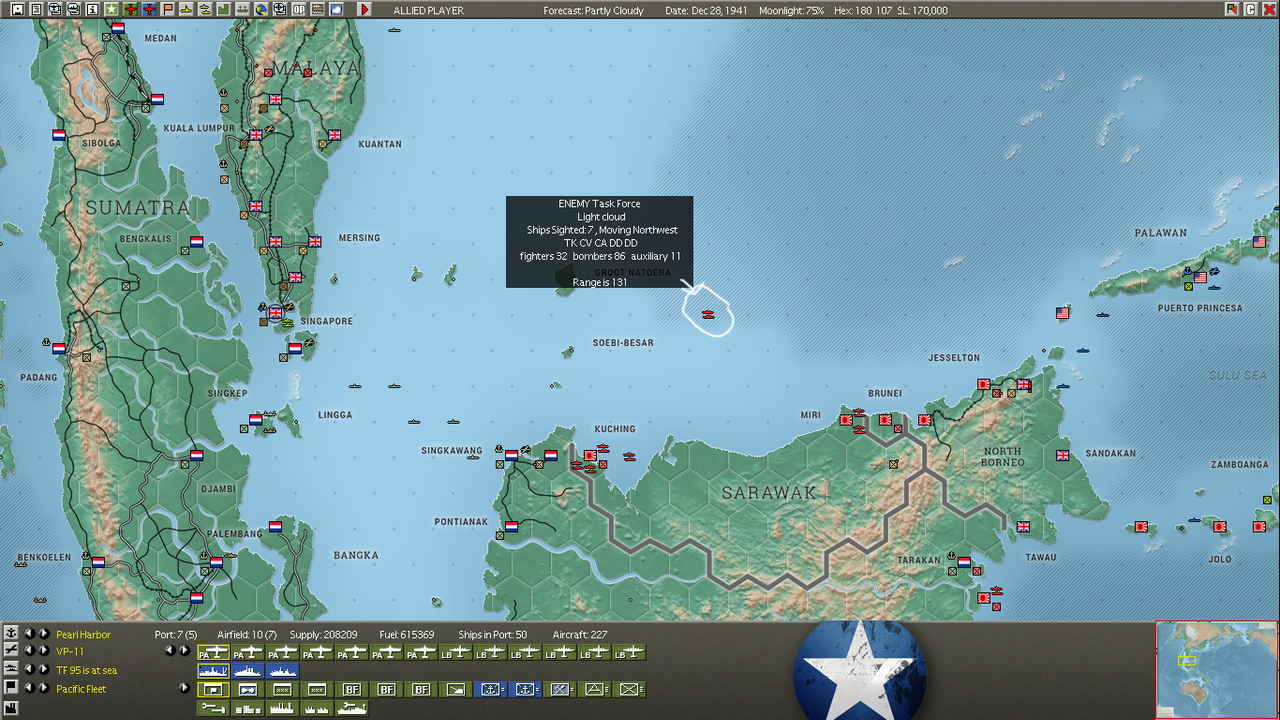Click the factory icon in bottom-left panel
This screenshot has width=1280, height=720.
(12, 708)
